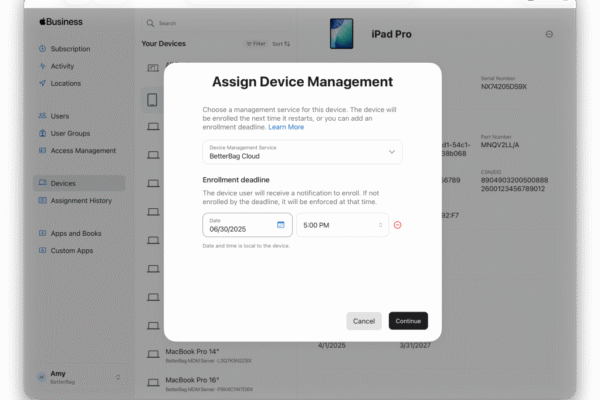Screen dimensions: 600x400
Task: Click part number MNQV2LL/A
Action: (x=500, y=145)
